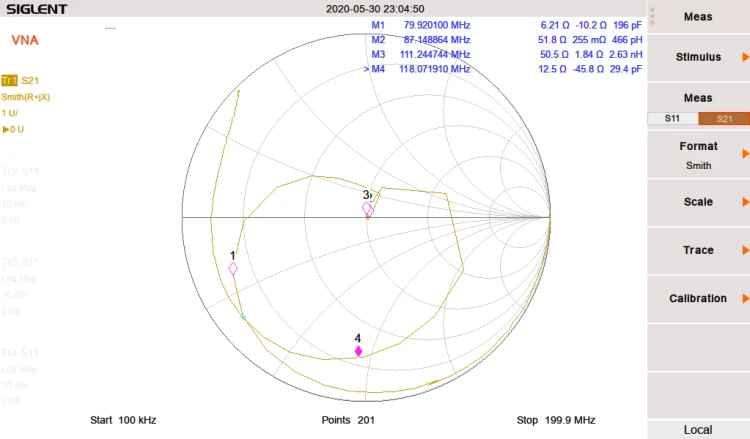
Task: Click the cyan cross marker on trace
Action: [x=243, y=317]
